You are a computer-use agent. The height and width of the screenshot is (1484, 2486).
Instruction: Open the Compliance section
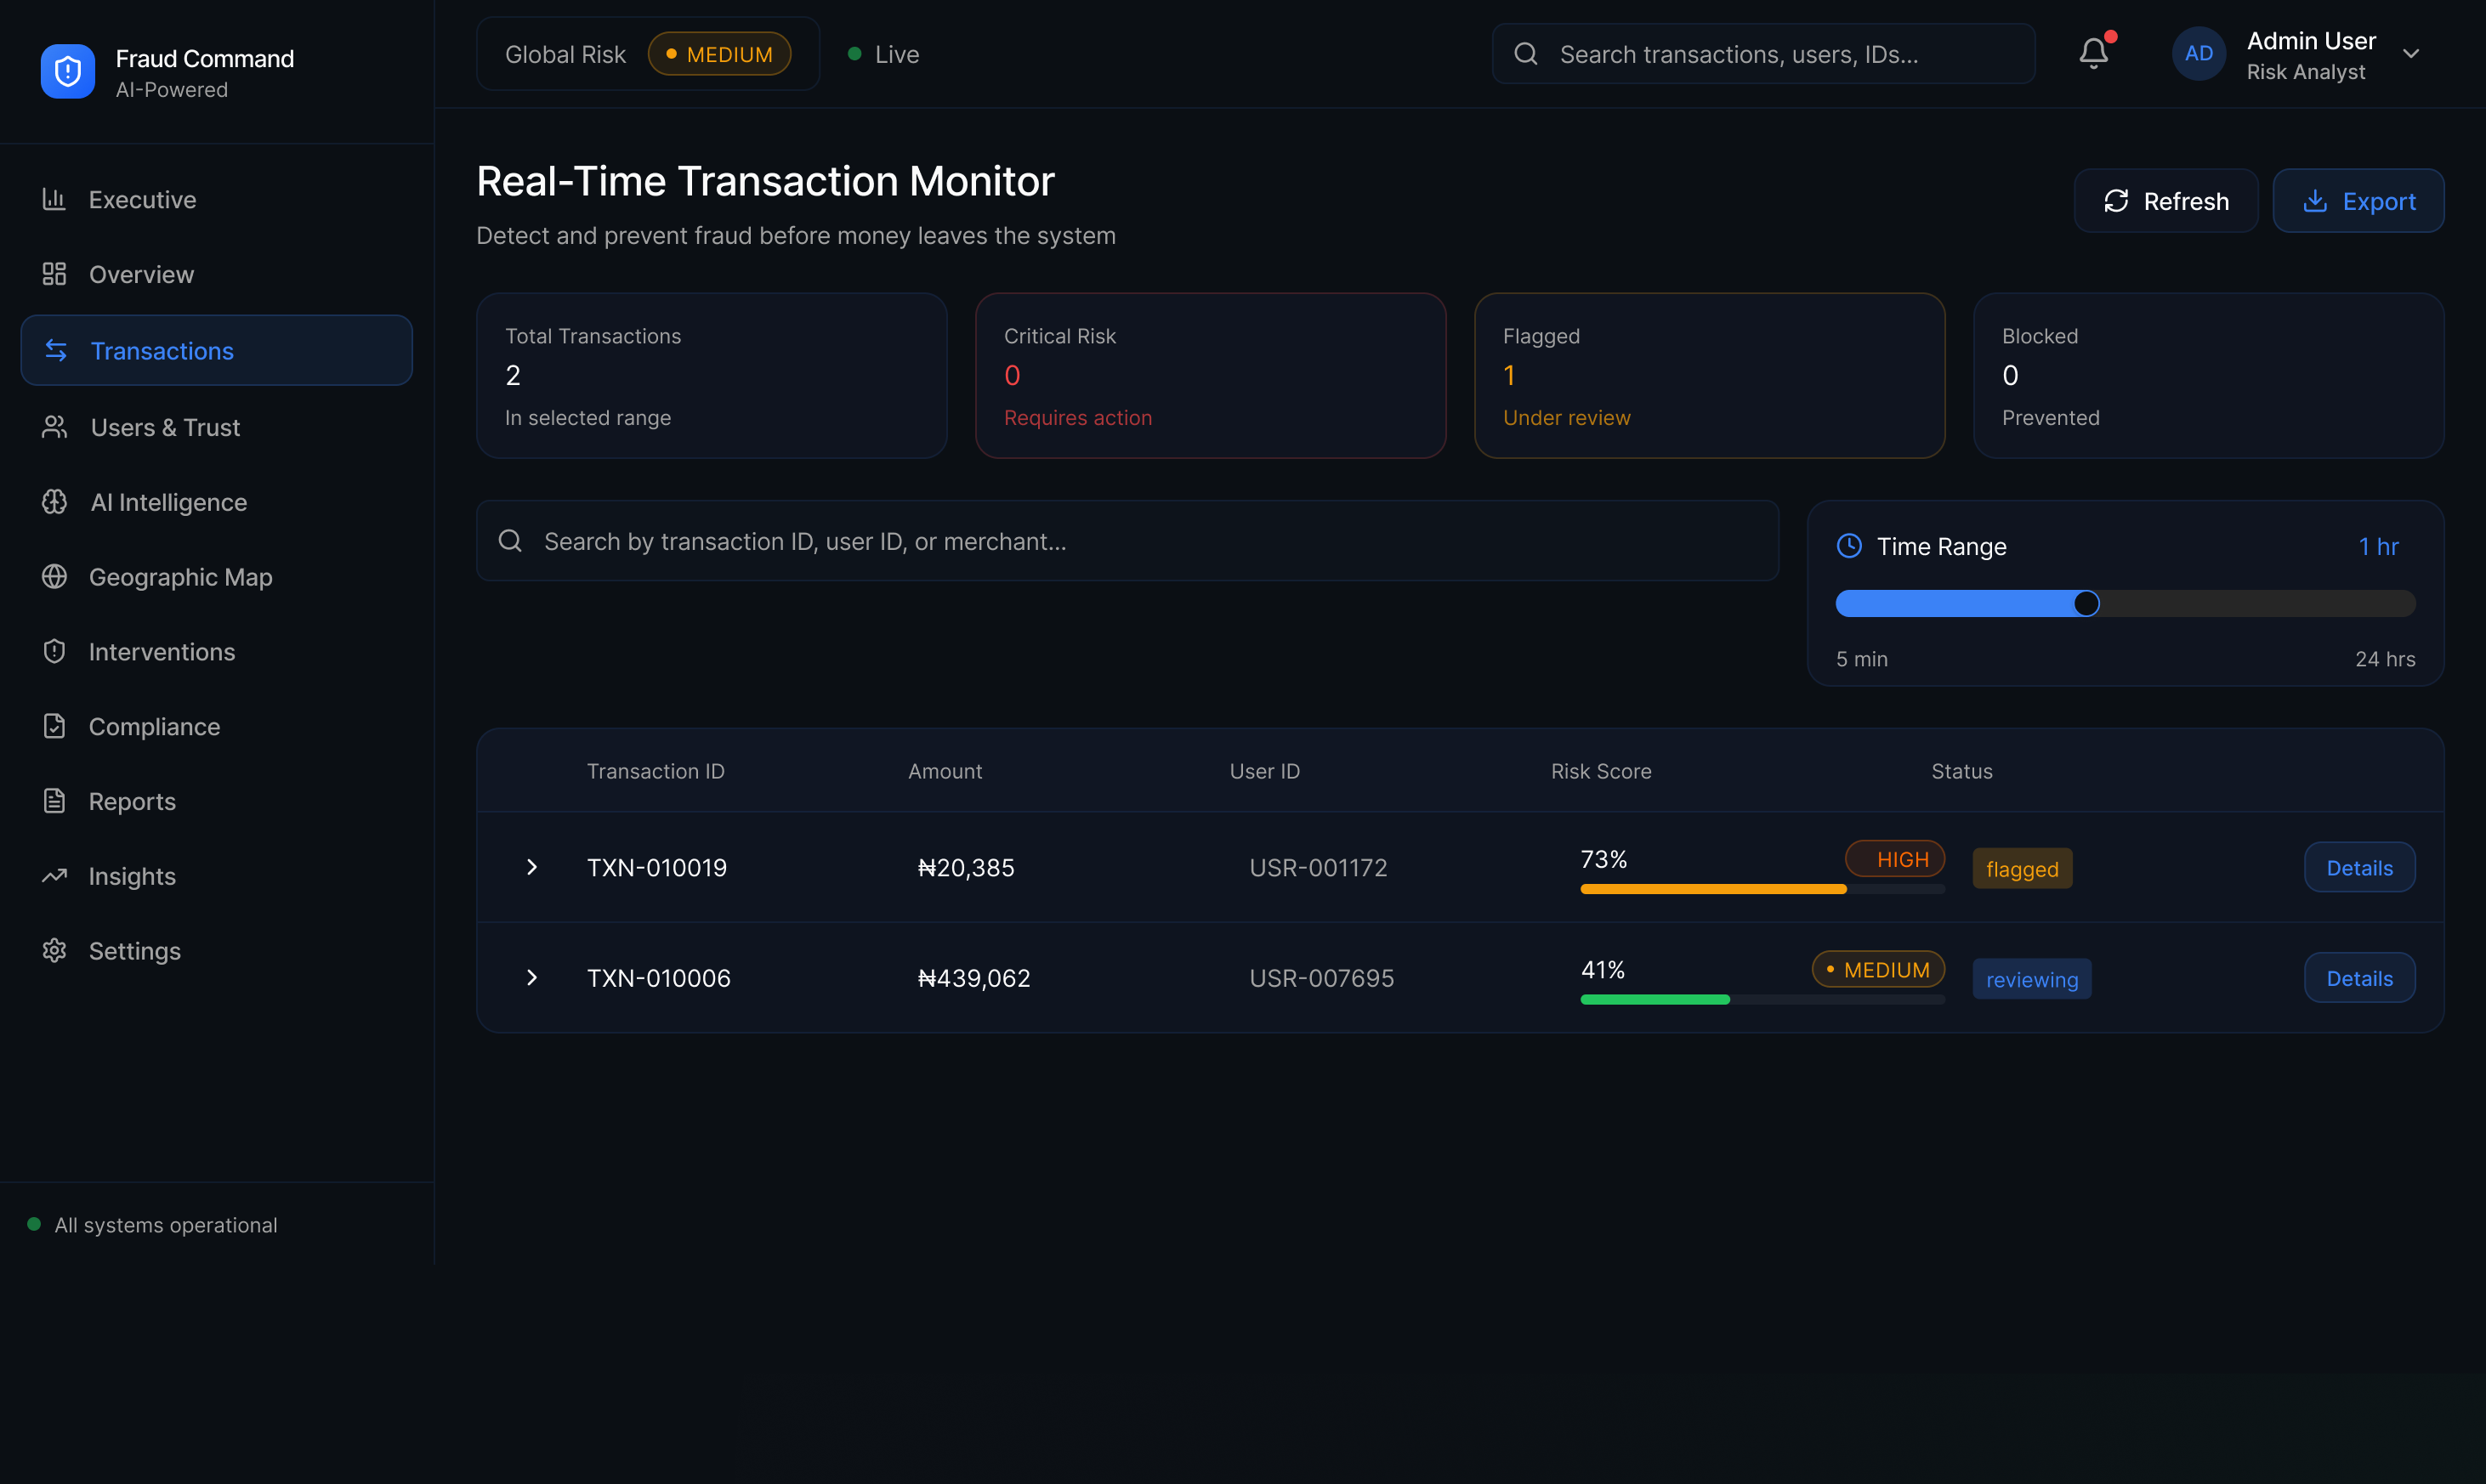point(154,727)
